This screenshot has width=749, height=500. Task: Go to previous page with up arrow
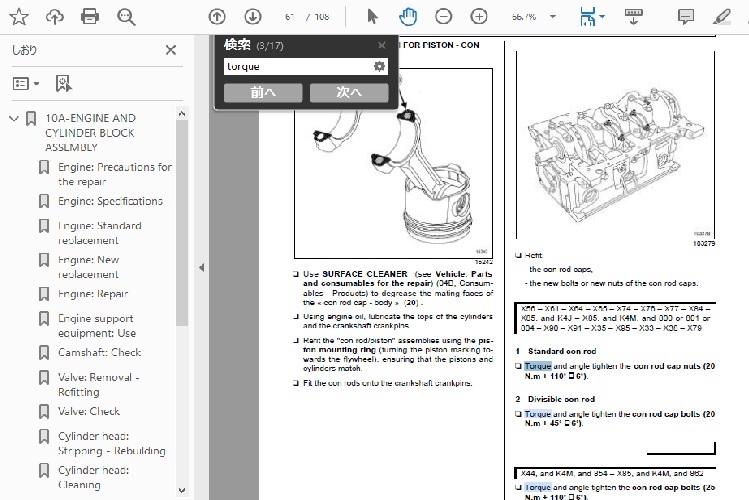point(217,17)
